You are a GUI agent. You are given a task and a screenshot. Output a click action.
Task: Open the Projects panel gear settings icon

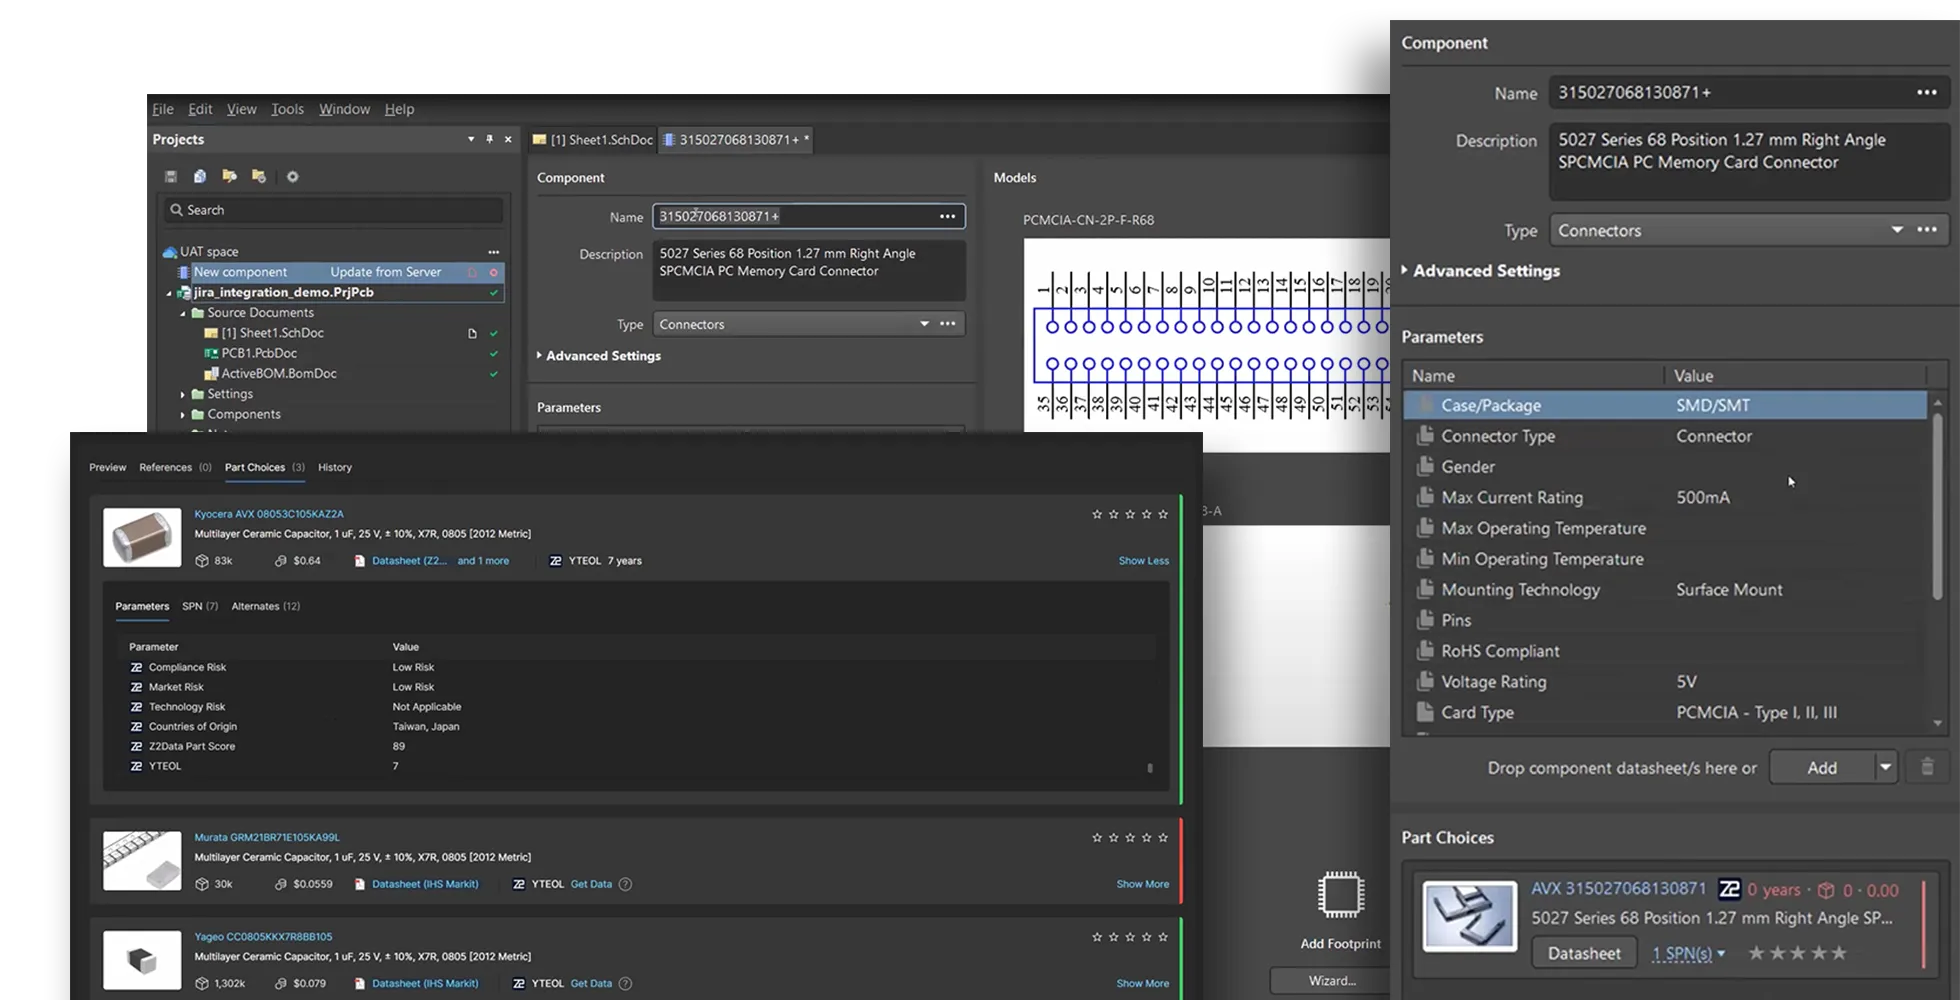pos(292,176)
